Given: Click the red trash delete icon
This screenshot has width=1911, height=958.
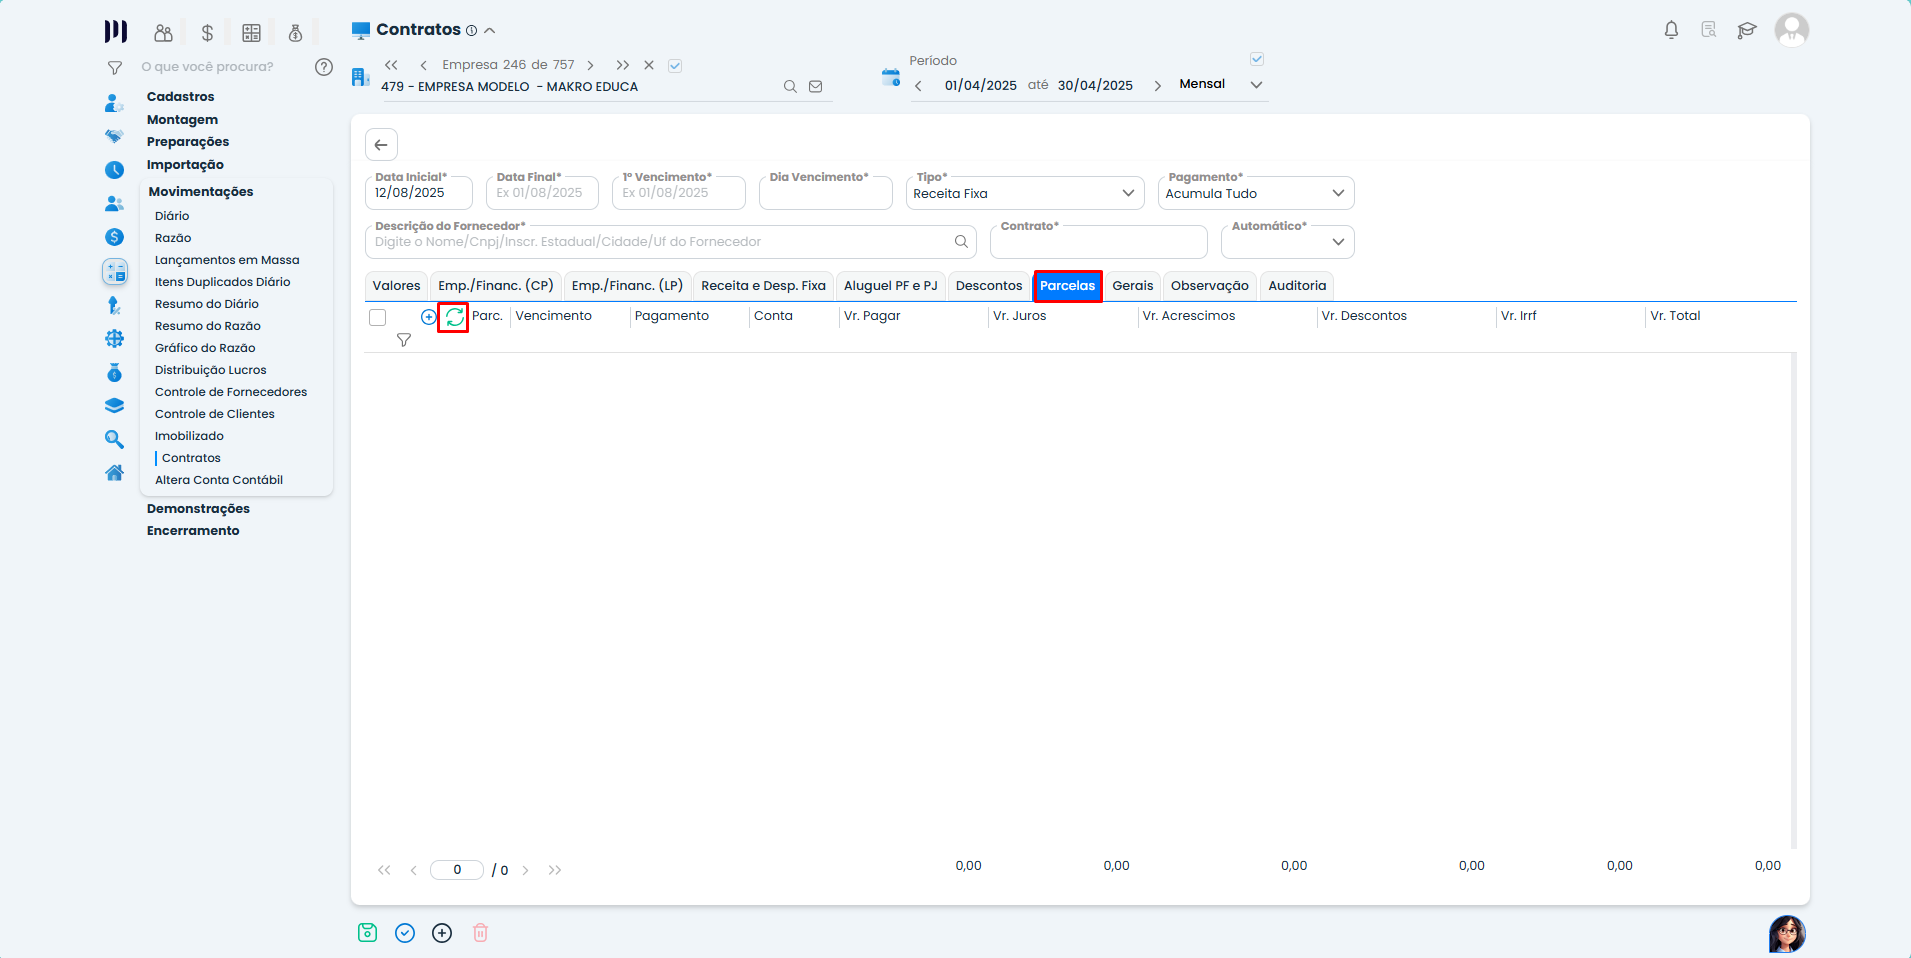Looking at the screenshot, I should 480,933.
